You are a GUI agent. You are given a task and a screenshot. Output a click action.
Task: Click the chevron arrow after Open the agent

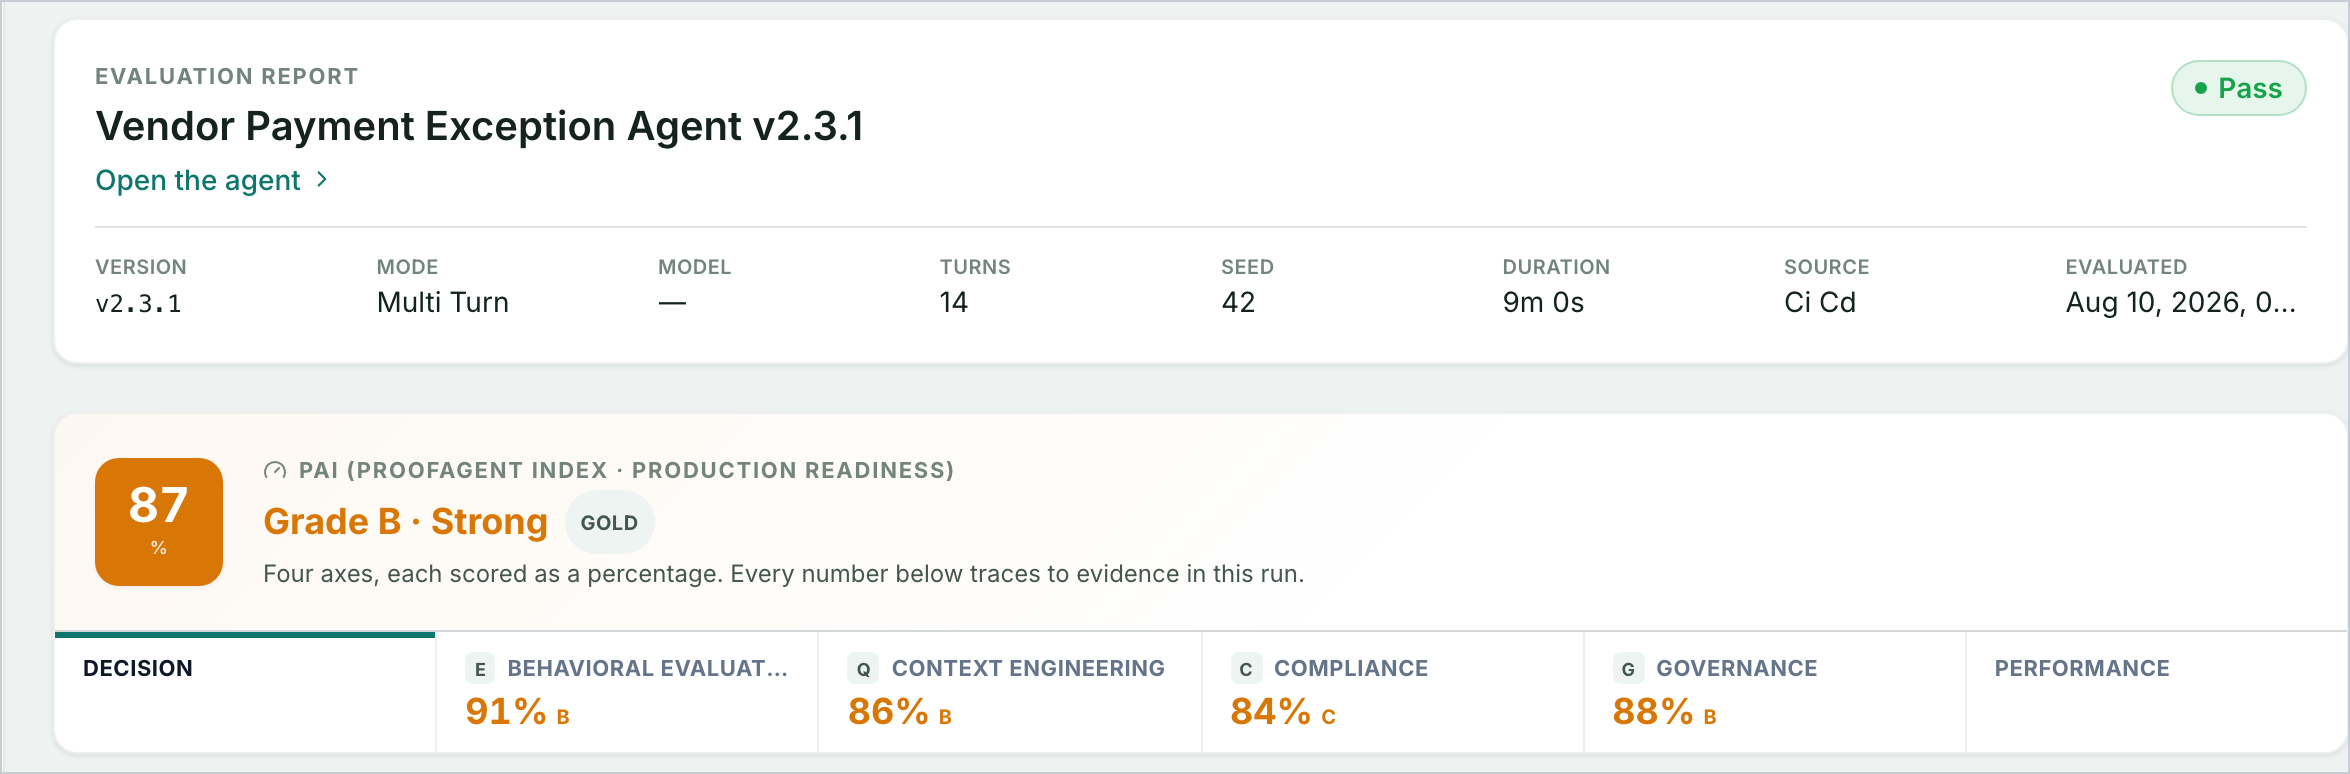(x=322, y=179)
